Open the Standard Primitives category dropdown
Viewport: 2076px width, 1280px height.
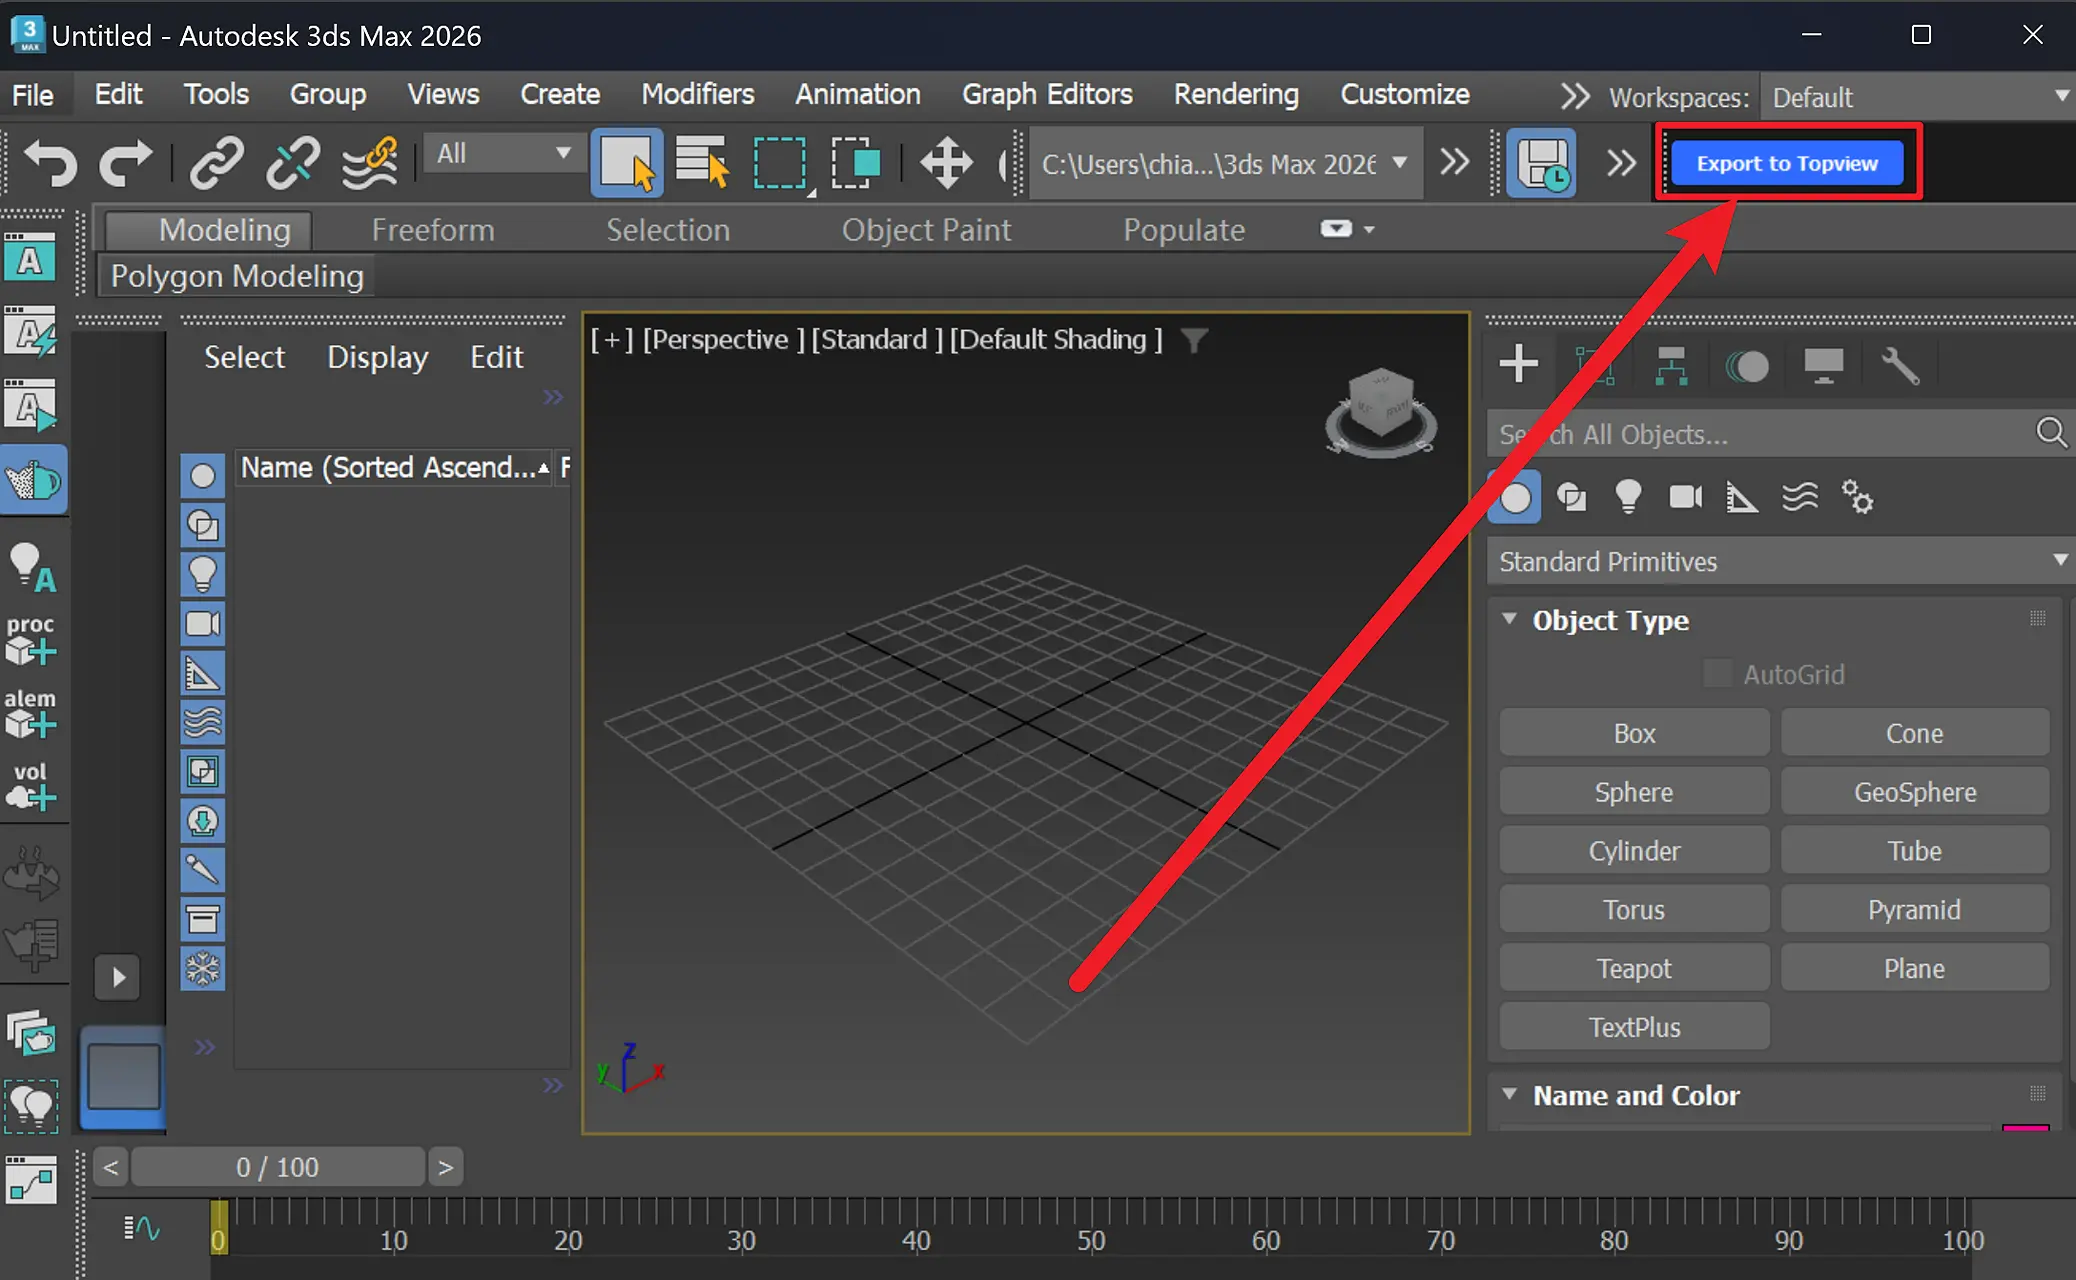(1780, 561)
